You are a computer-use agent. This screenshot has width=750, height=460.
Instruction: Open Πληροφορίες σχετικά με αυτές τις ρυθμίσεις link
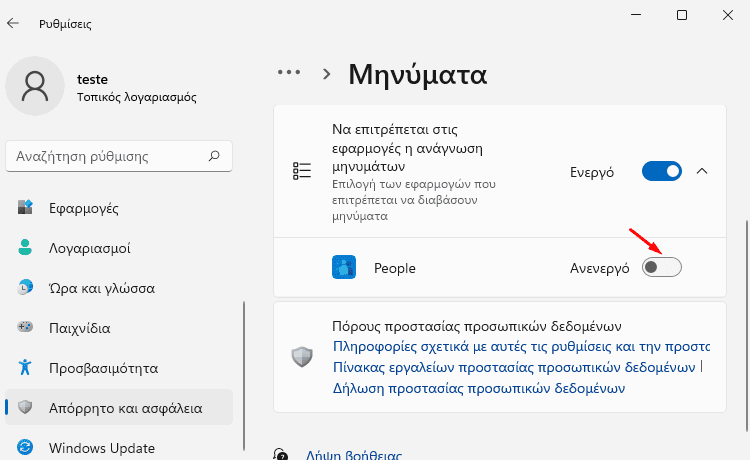[521, 346]
